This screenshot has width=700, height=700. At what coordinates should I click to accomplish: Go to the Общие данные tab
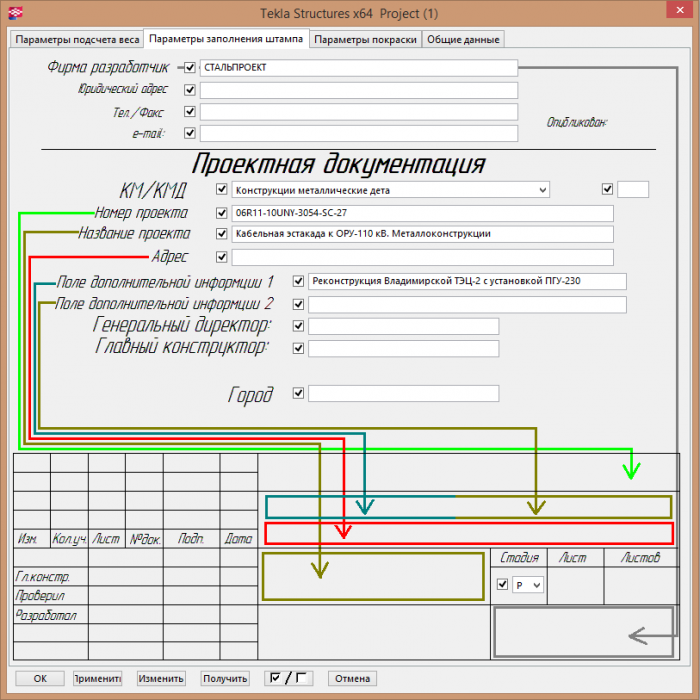(x=463, y=40)
